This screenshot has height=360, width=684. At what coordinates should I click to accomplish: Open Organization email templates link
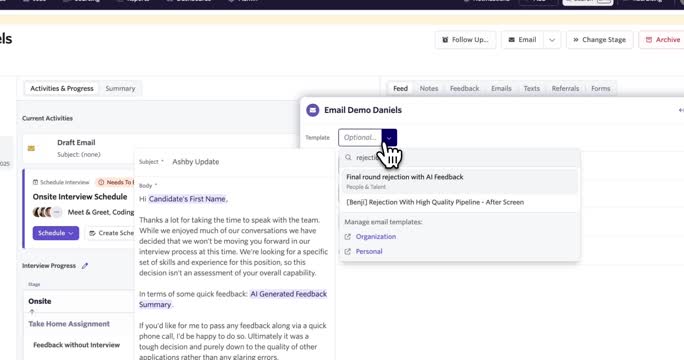pos(376,237)
